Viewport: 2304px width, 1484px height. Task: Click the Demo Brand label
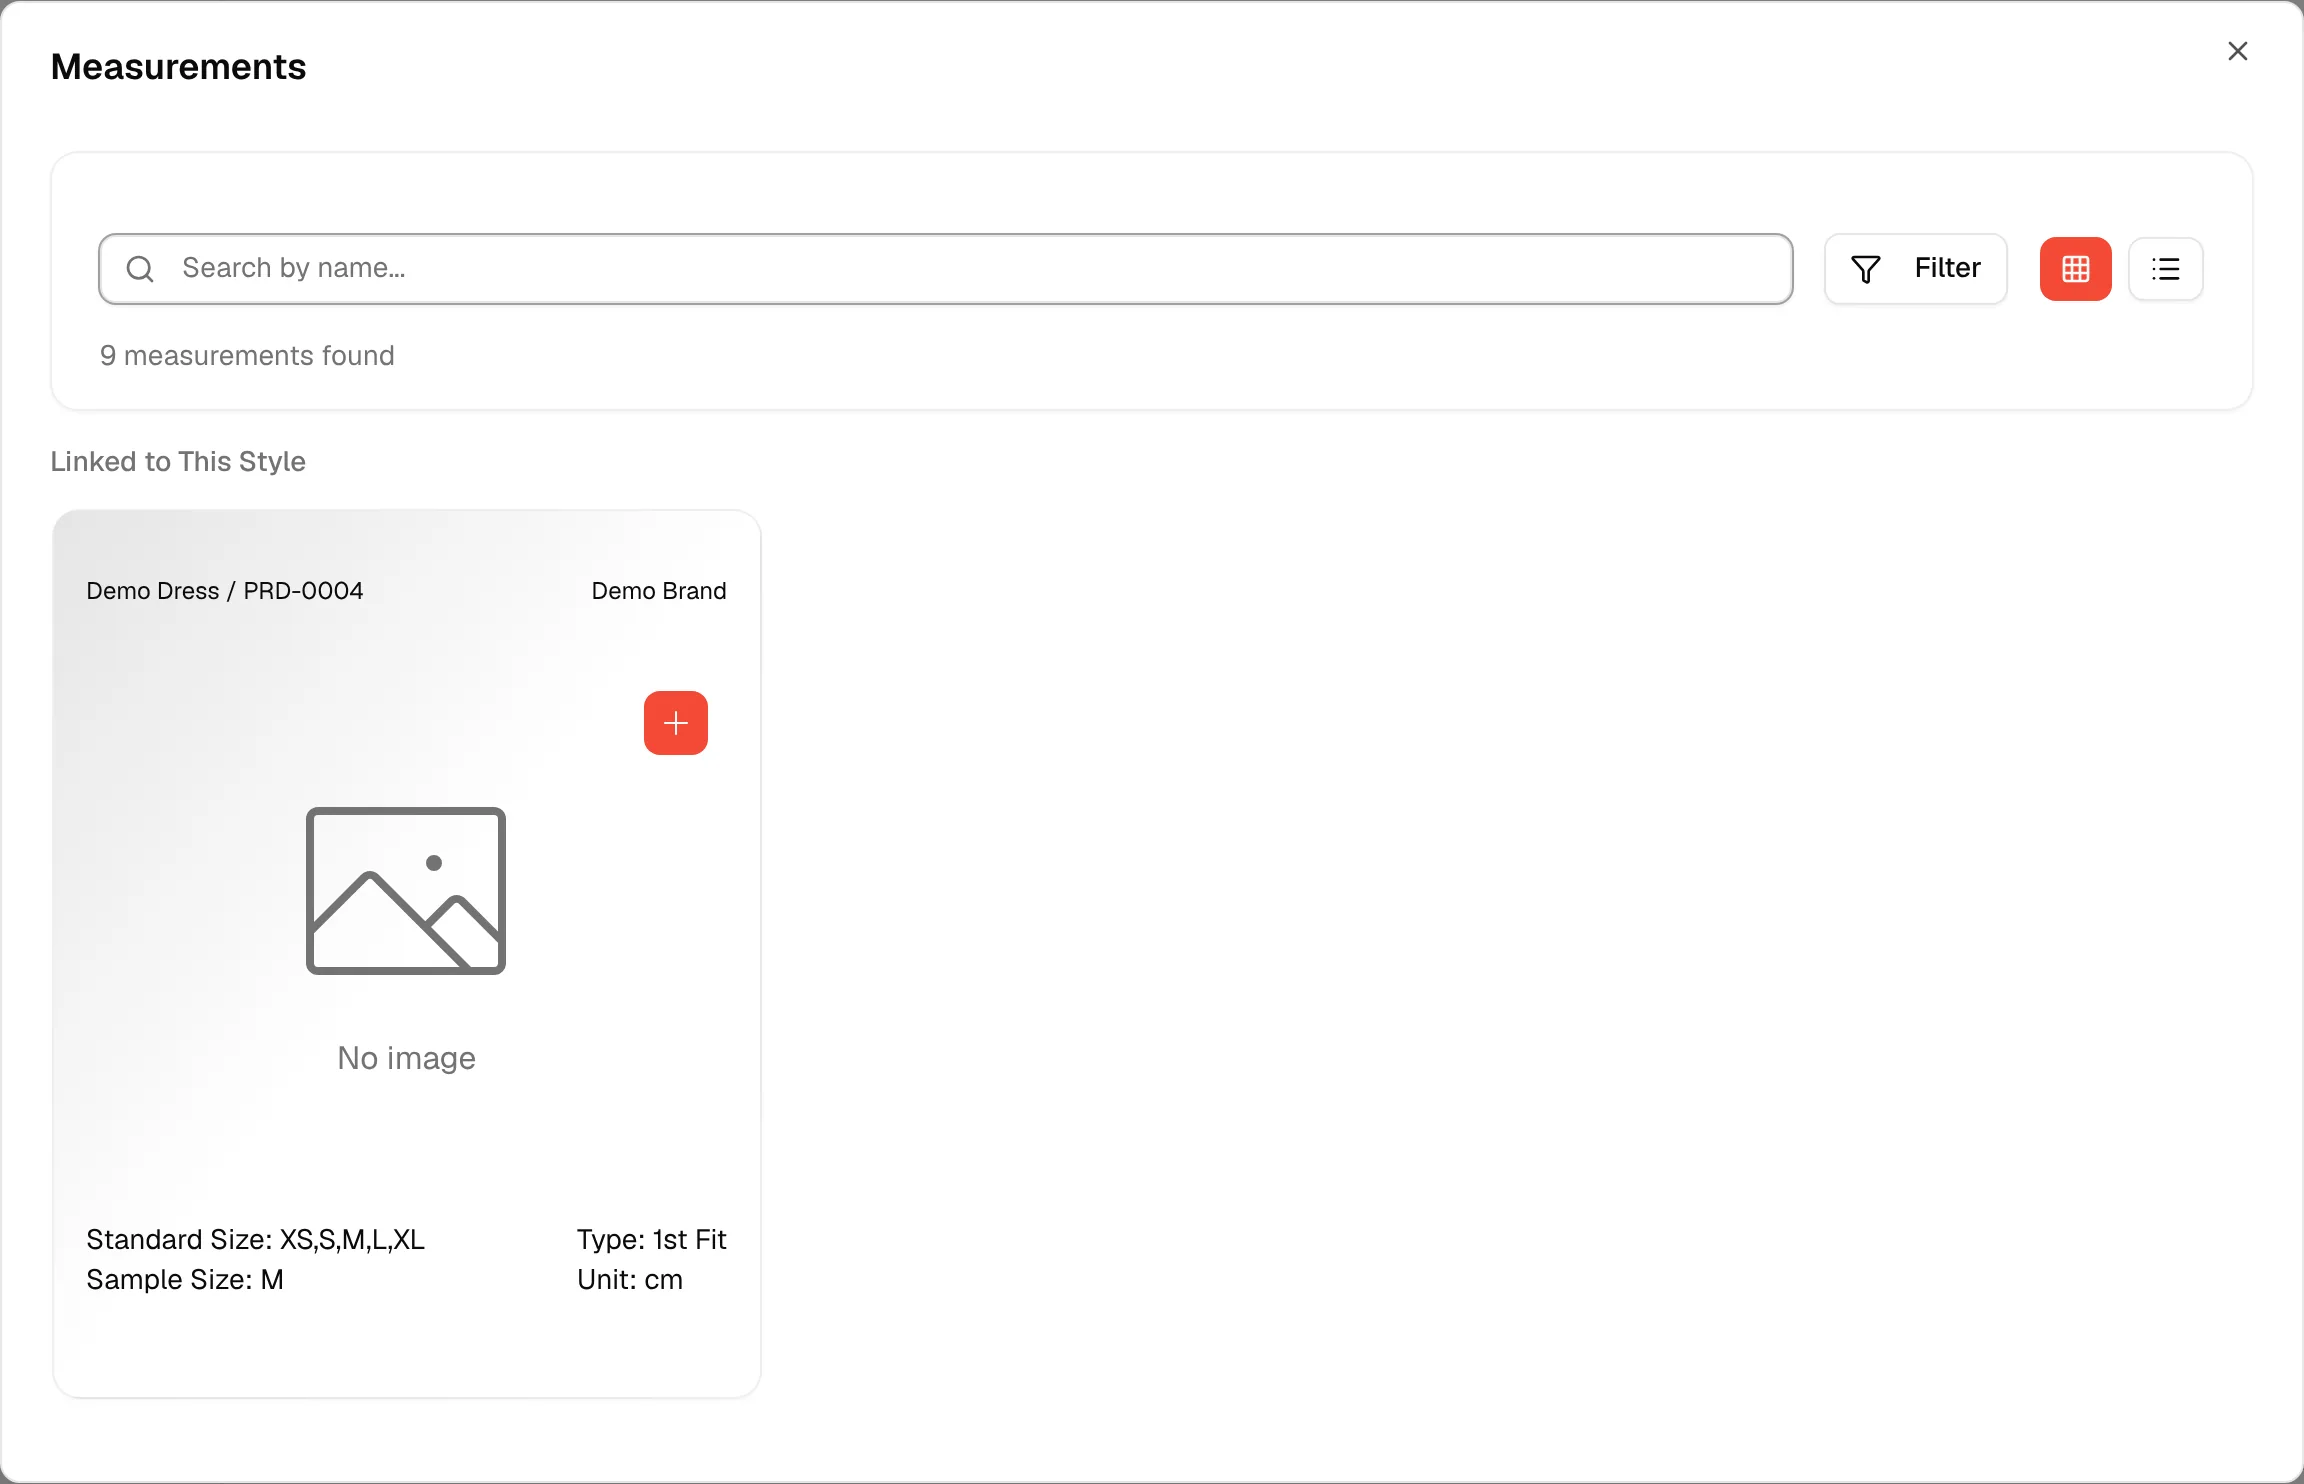[x=659, y=591]
